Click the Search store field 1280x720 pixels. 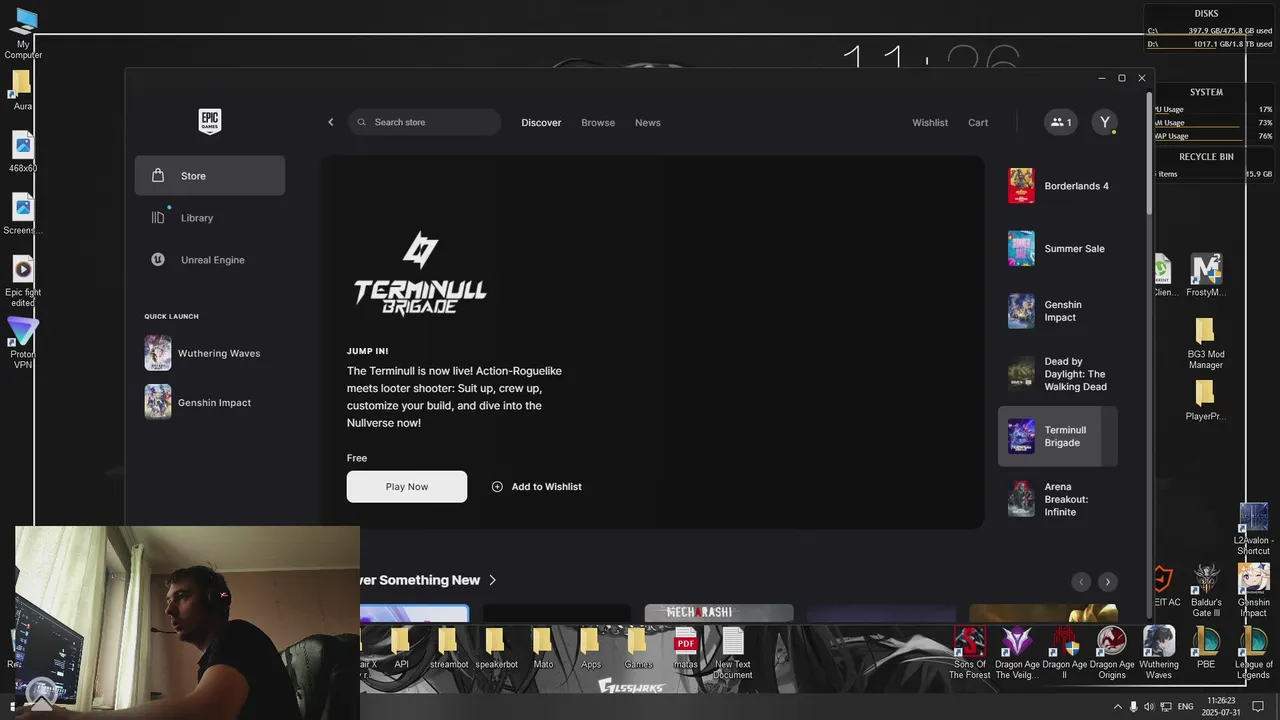tap(425, 122)
